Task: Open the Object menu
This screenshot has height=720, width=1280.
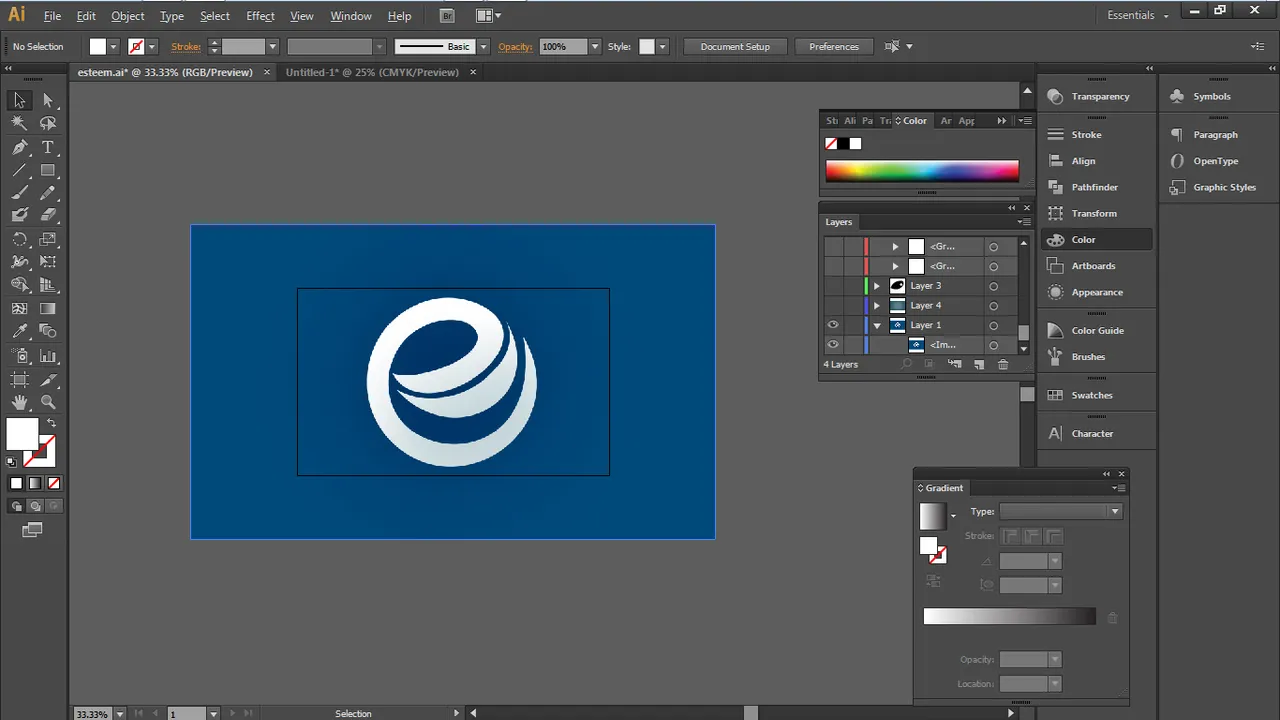Action: pyautogui.click(x=128, y=16)
